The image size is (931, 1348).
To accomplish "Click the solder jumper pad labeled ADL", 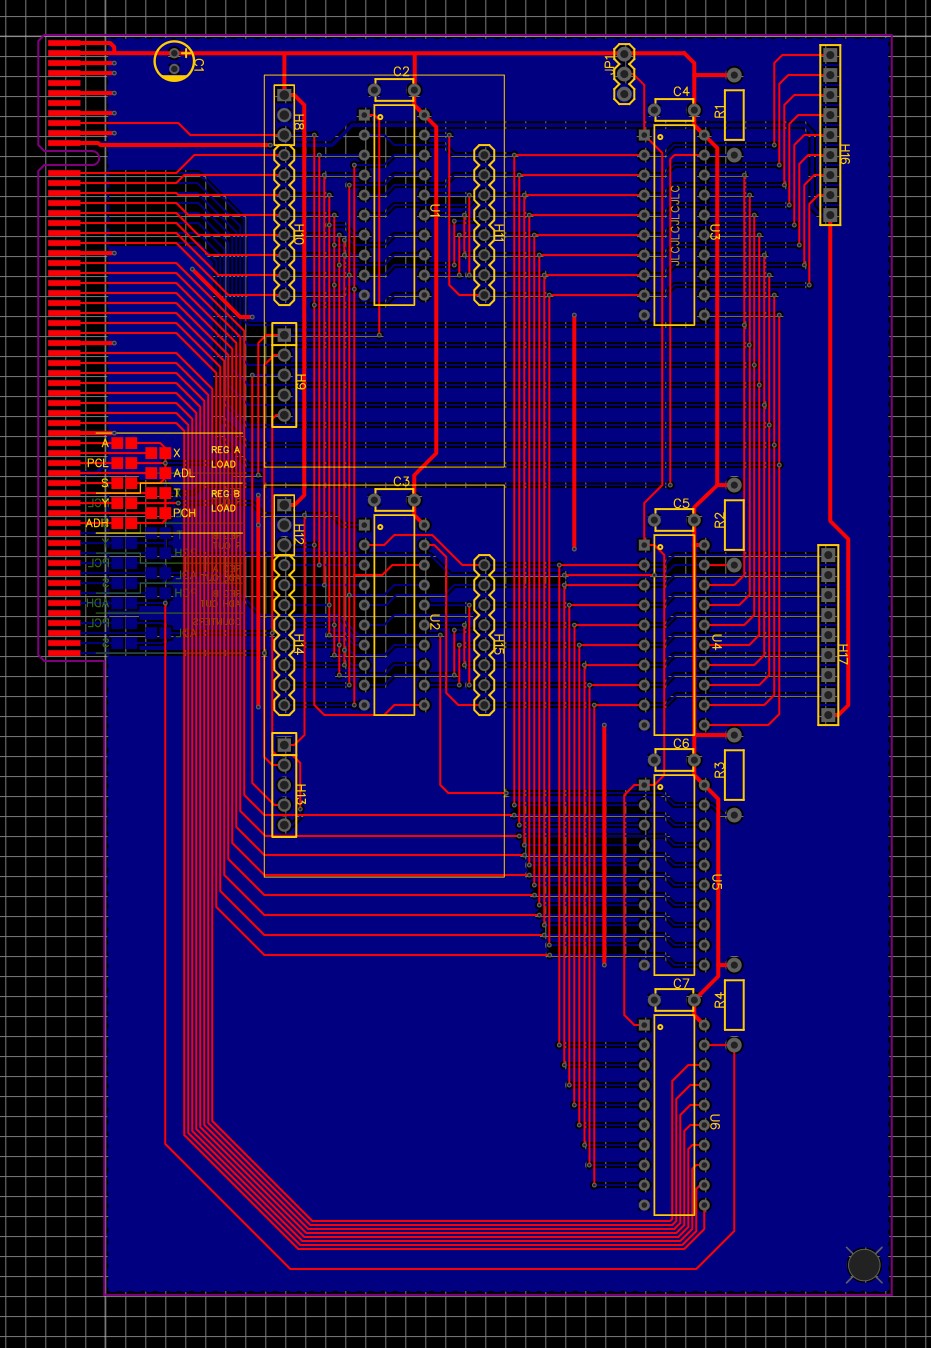I will coord(158,473).
